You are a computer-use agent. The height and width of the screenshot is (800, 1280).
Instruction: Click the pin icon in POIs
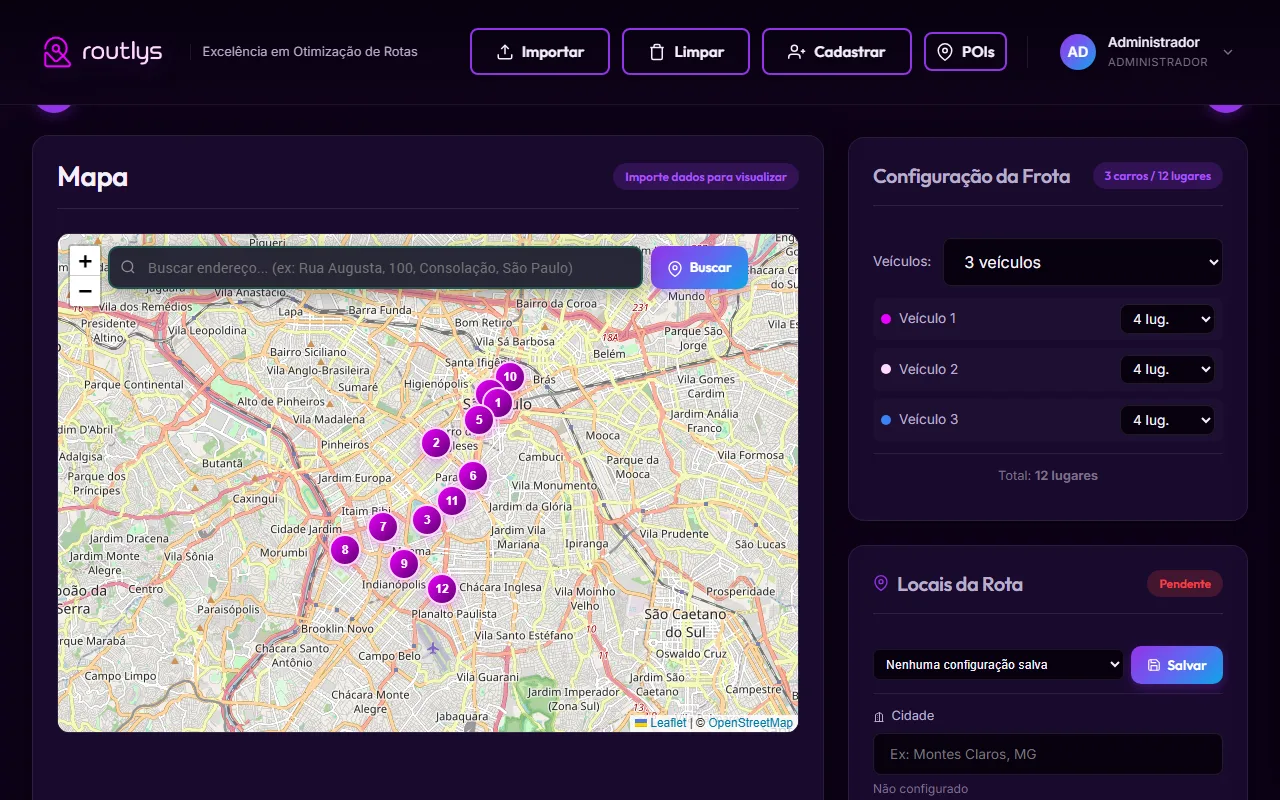click(x=944, y=52)
